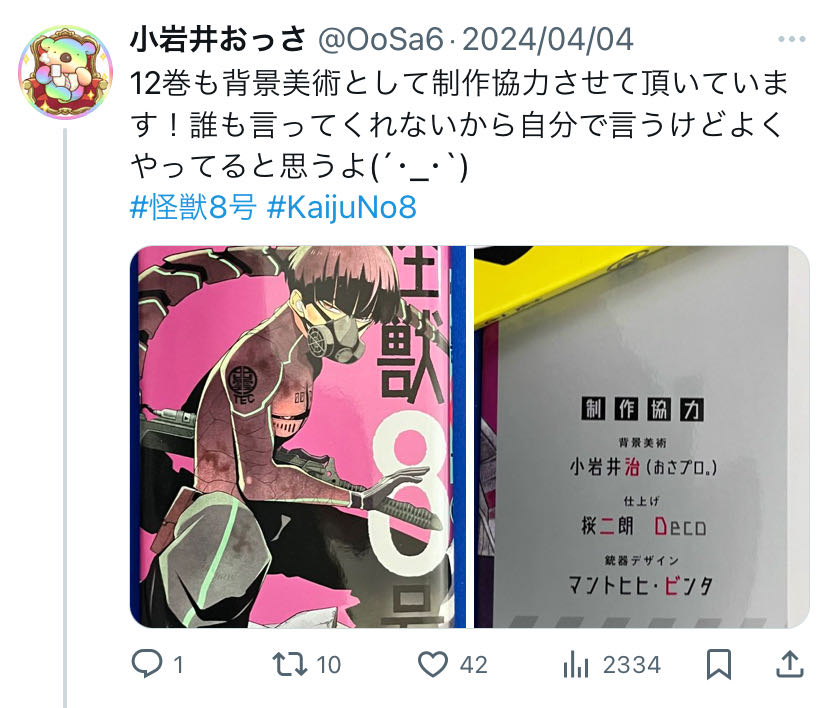Screen dimensions: 828x708
Task: Open the pink manga cover image
Action: pyautogui.click(x=298, y=437)
